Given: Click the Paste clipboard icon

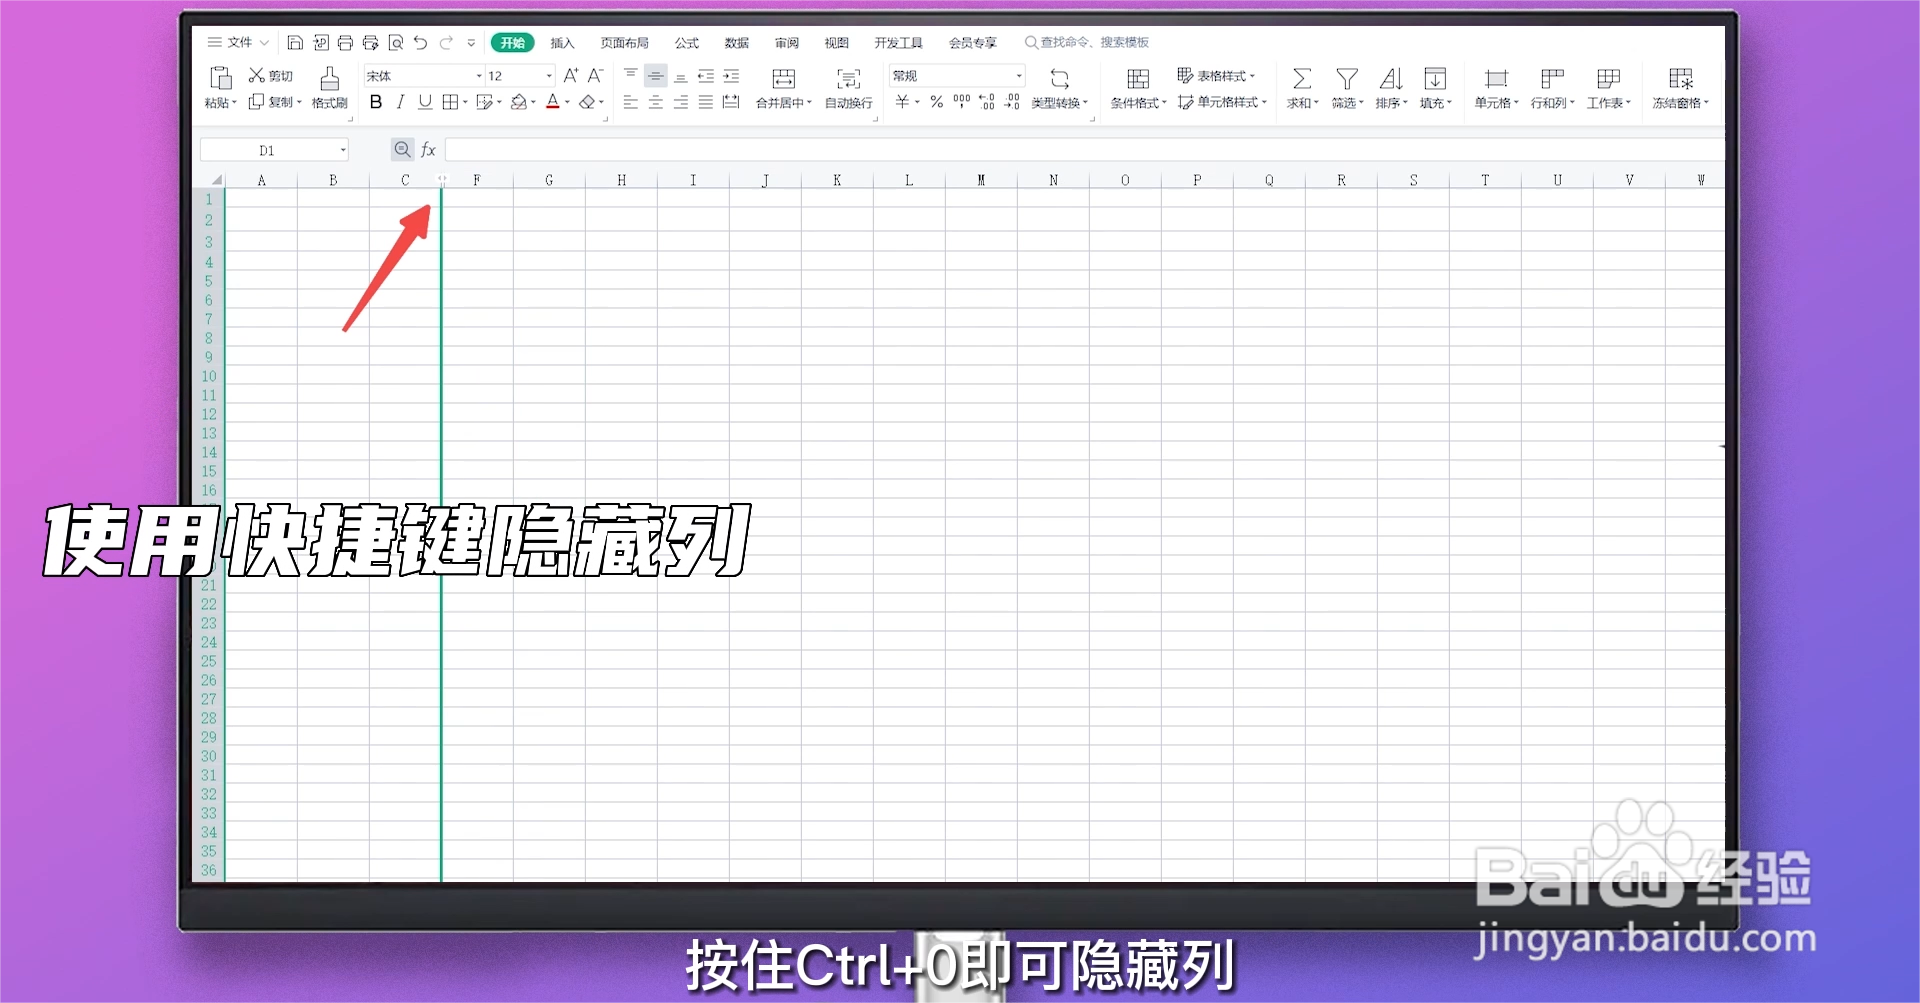Looking at the screenshot, I should pyautogui.click(x=221, y=78).
